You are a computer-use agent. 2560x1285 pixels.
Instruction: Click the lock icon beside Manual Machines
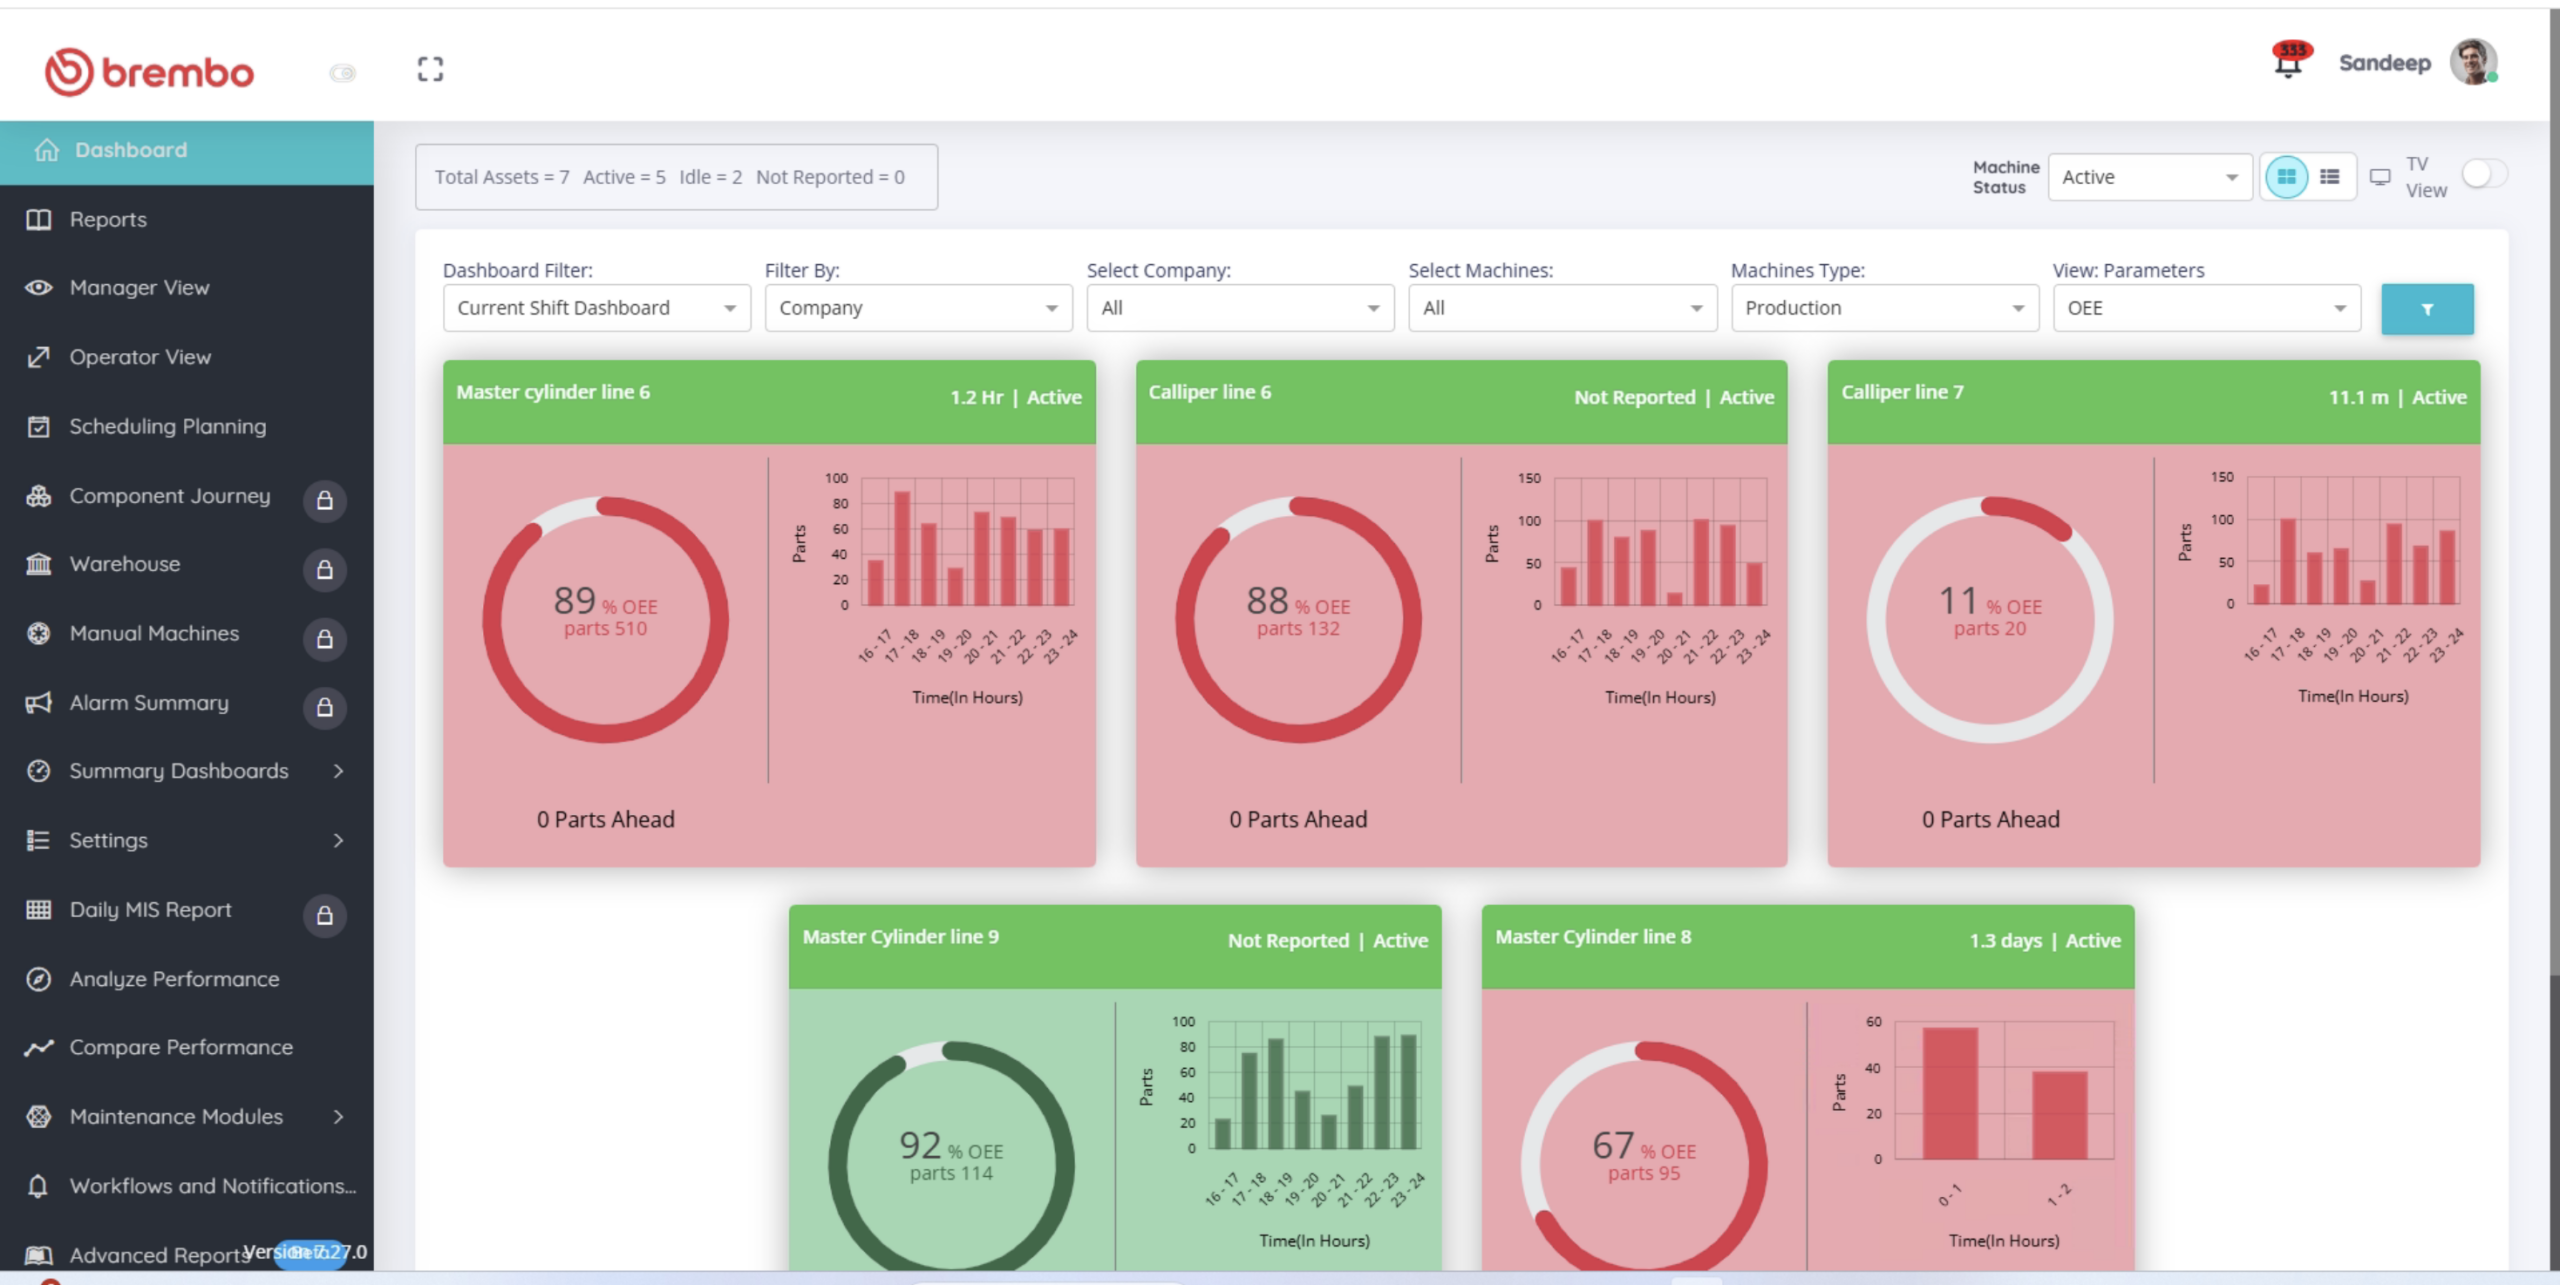pyautogui.click(x=325, y=638)
